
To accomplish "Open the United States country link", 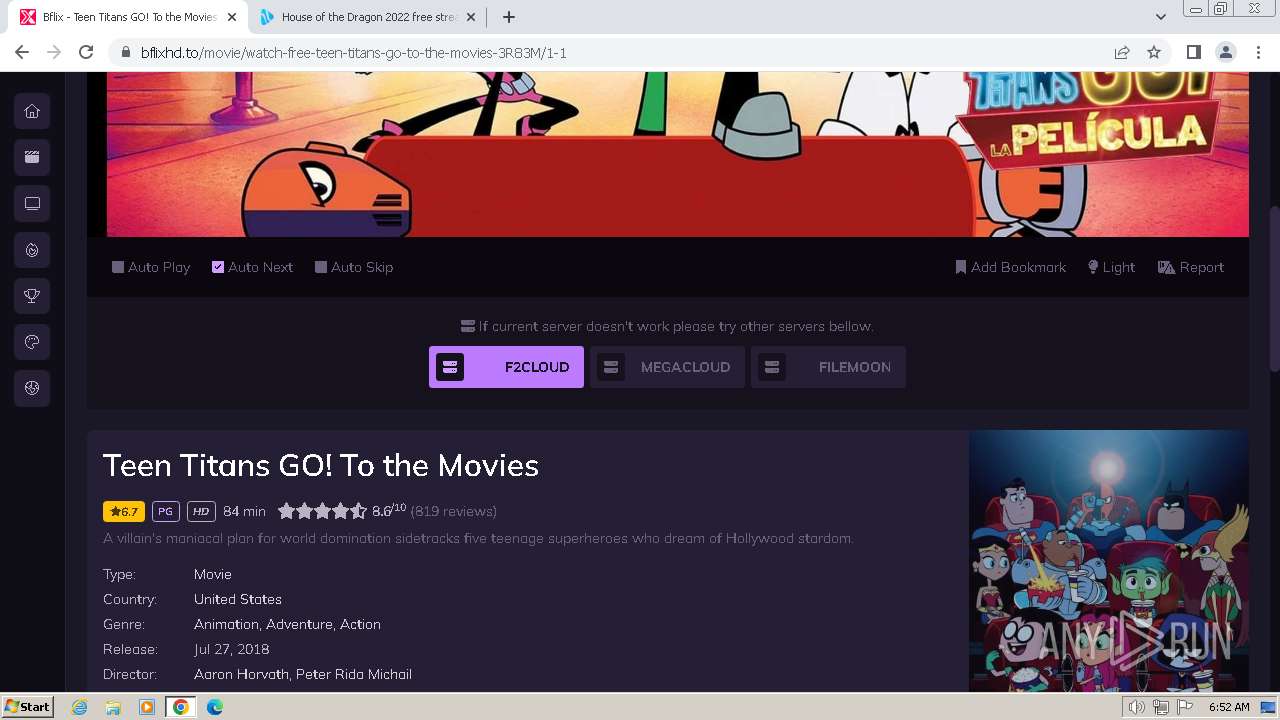I will [x=238, y=599].
